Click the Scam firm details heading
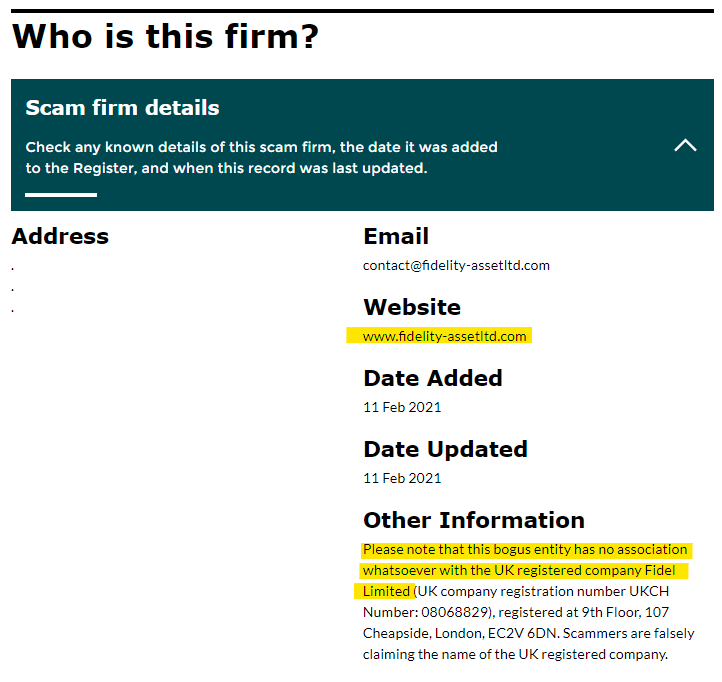722x682 pixels. [122, 108]
